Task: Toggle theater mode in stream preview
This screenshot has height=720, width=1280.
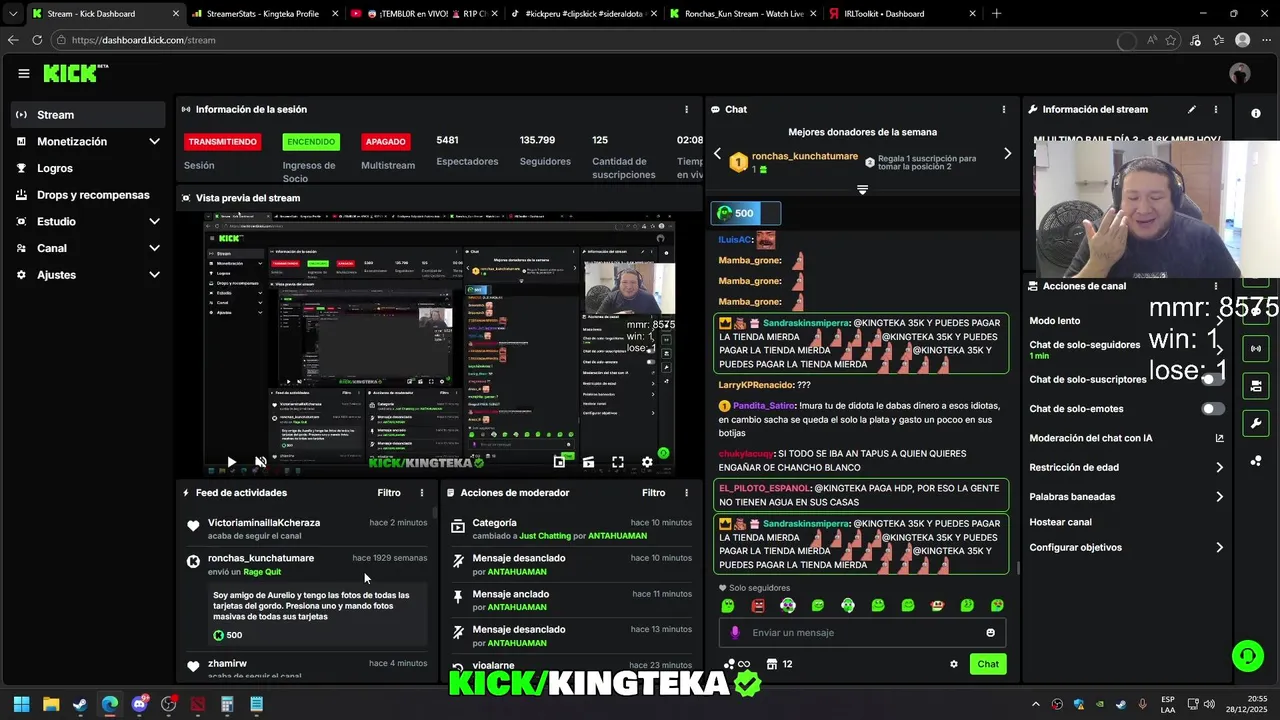Action: coord(588,462)
